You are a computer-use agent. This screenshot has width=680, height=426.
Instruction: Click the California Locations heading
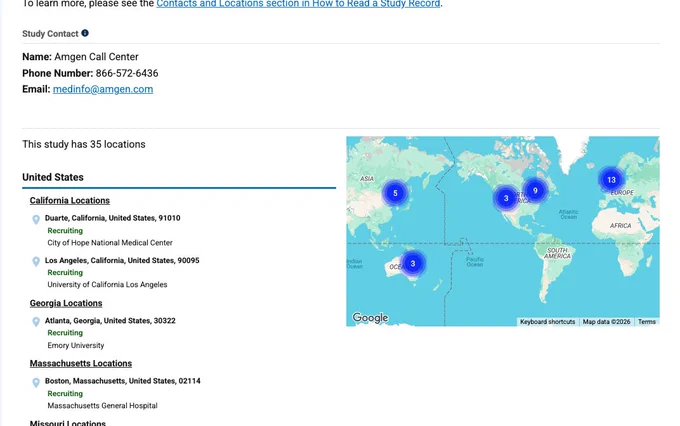click(x=70, y=200)
